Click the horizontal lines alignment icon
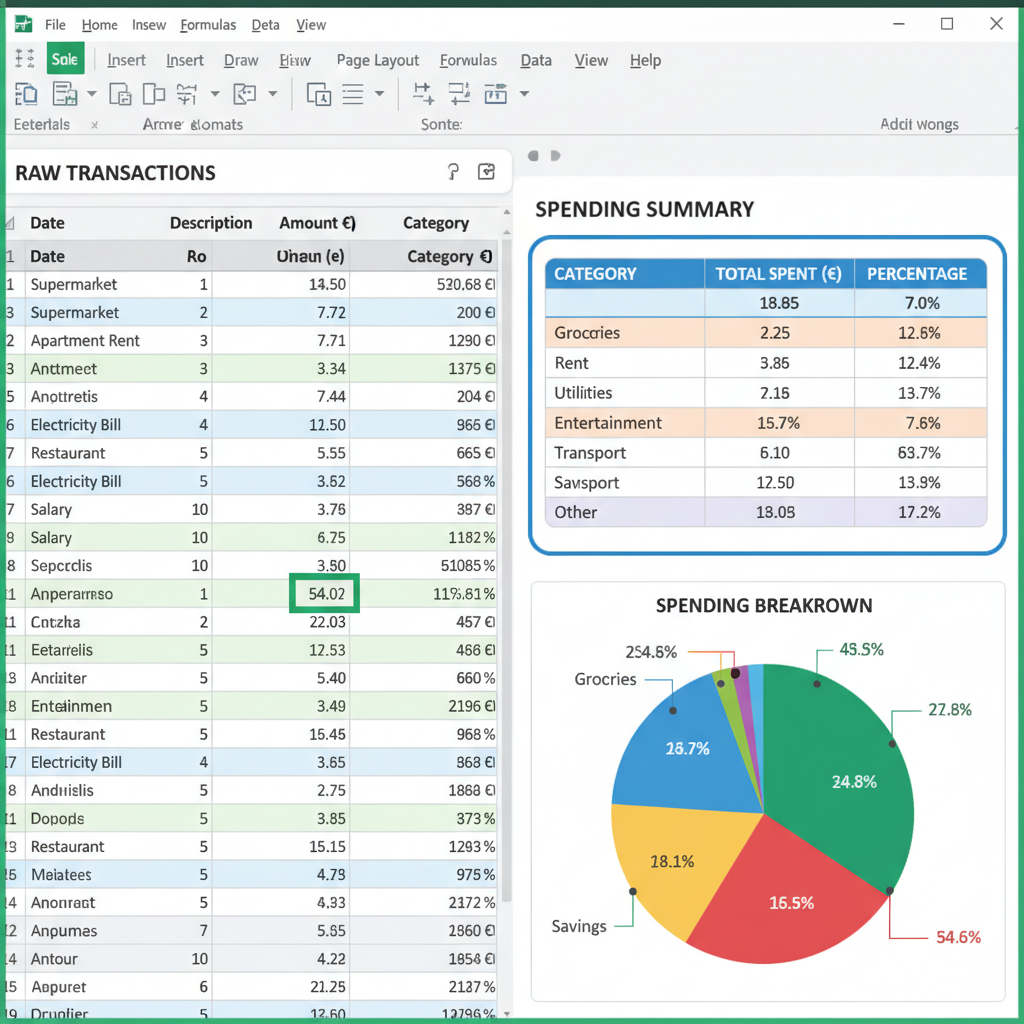Image resolution: width=1024 pixels, height=1024 pixels. click(352, 94)
